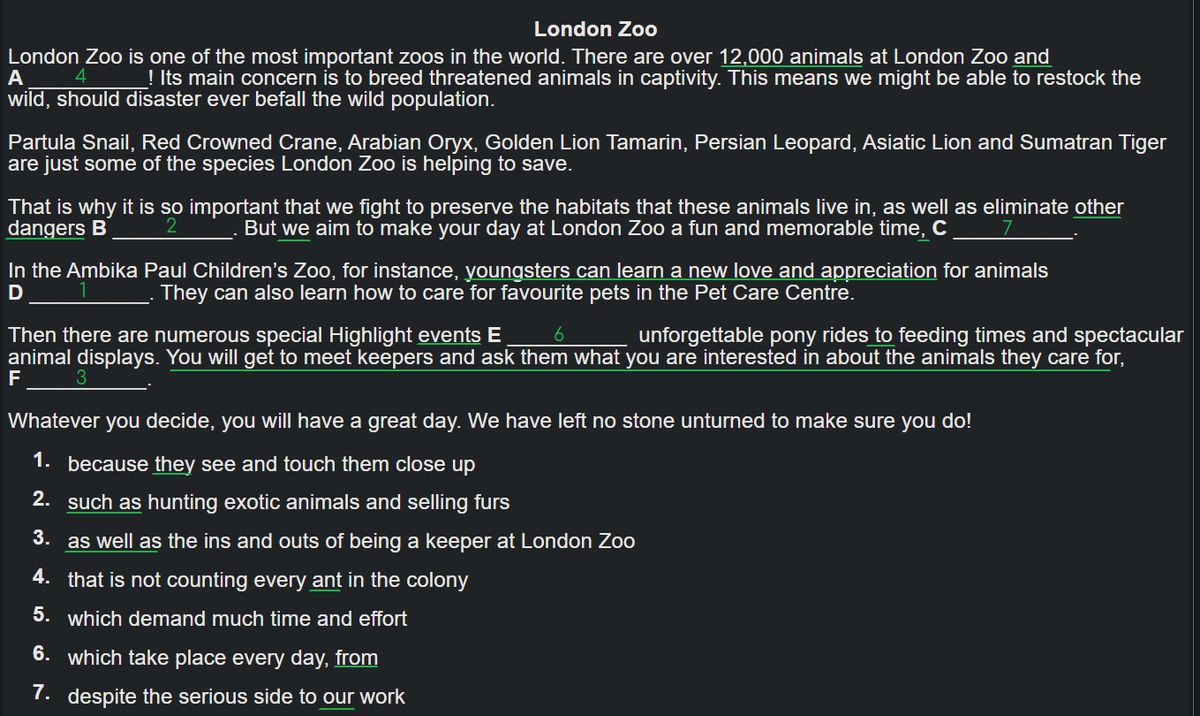The height and width of the screenshot is (716, 1200).
Task: Click the underlined 'other' at line end
Action: pos(1098,207)
